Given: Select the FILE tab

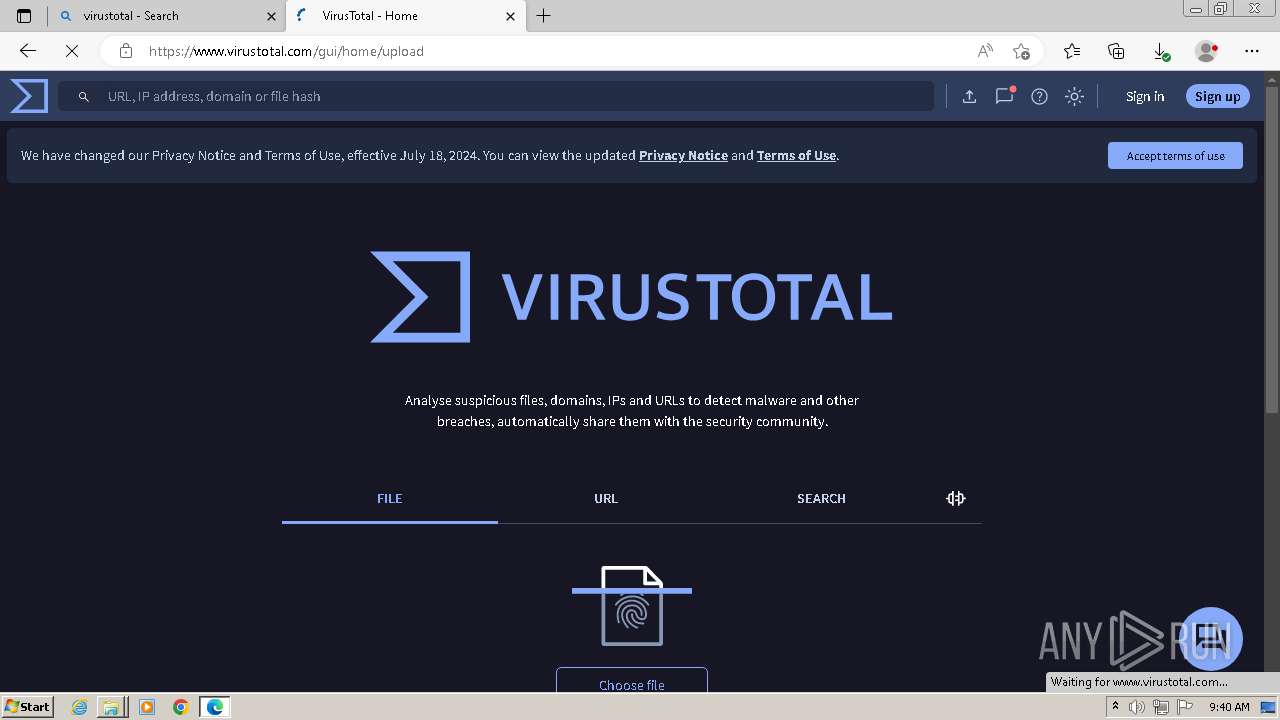Looking at the screenshot, I should click(390, 498).
